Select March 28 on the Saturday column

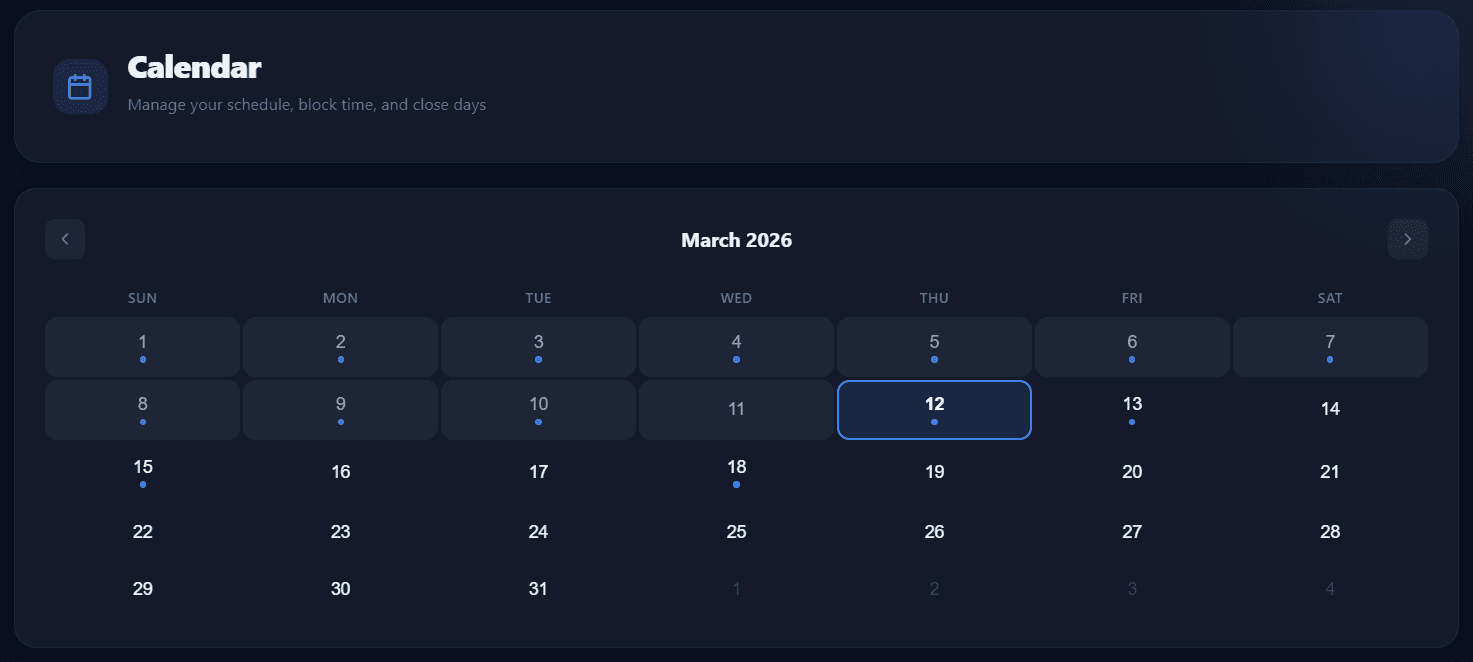pos(1330,531)
